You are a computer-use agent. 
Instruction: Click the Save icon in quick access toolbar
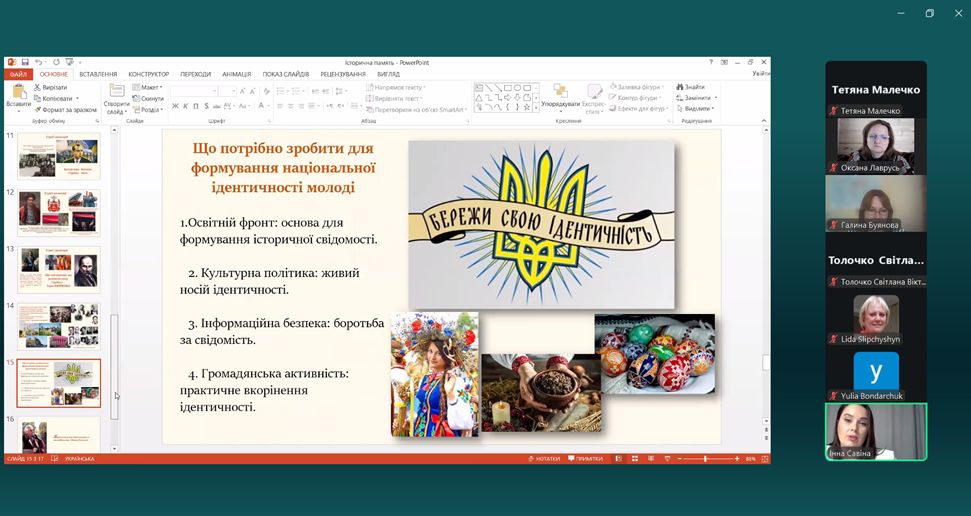pyautogui.click(x=25, y=62)
